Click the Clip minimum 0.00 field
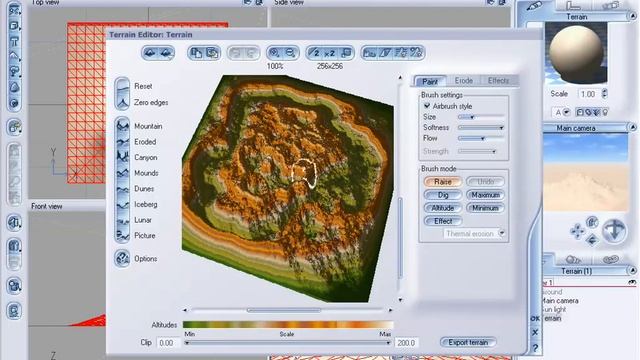 coord(167,343)
